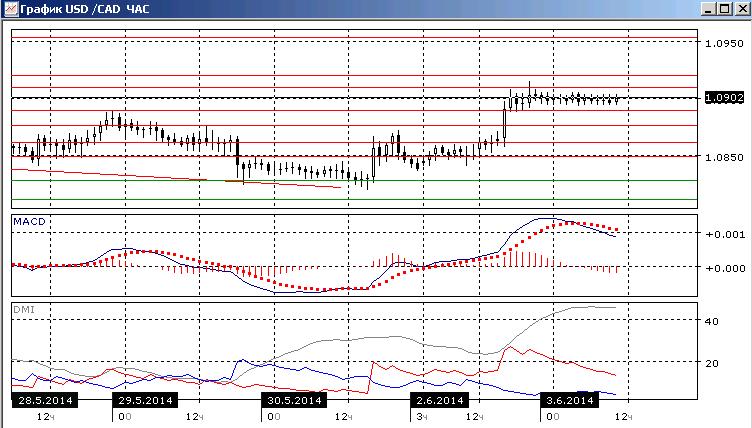Click the +0.000 MACD scale value
Screen dimensions: 752x428
pyautogui.click(x=725, y=268)
